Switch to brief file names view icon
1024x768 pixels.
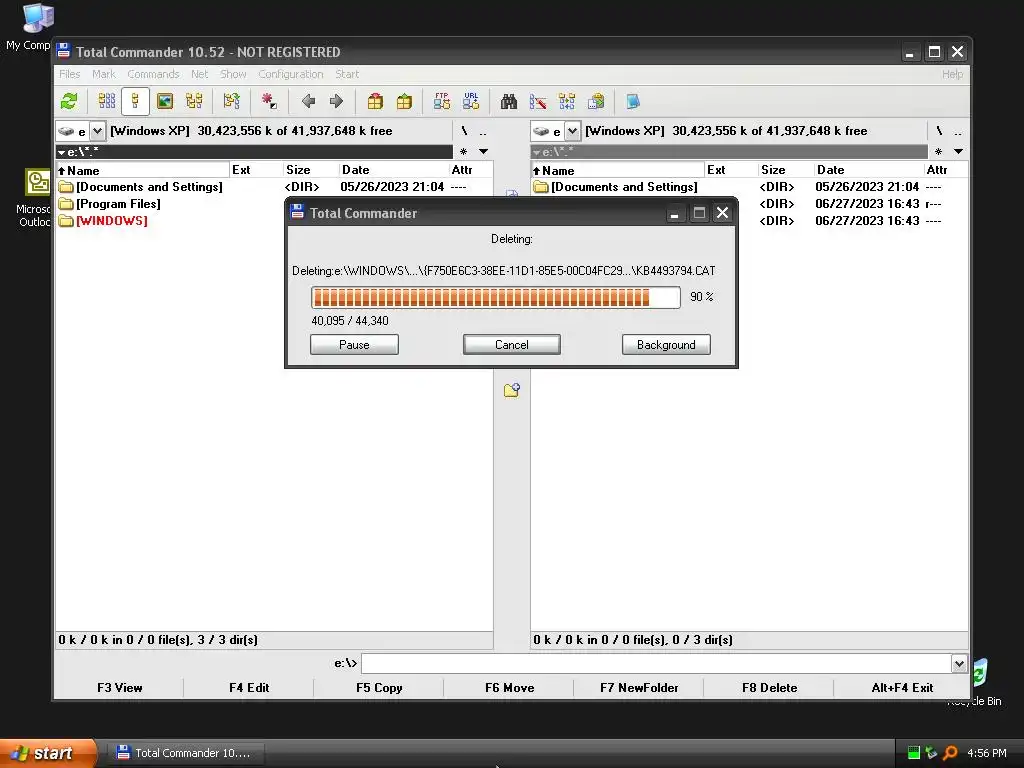[x=106, y=101]
